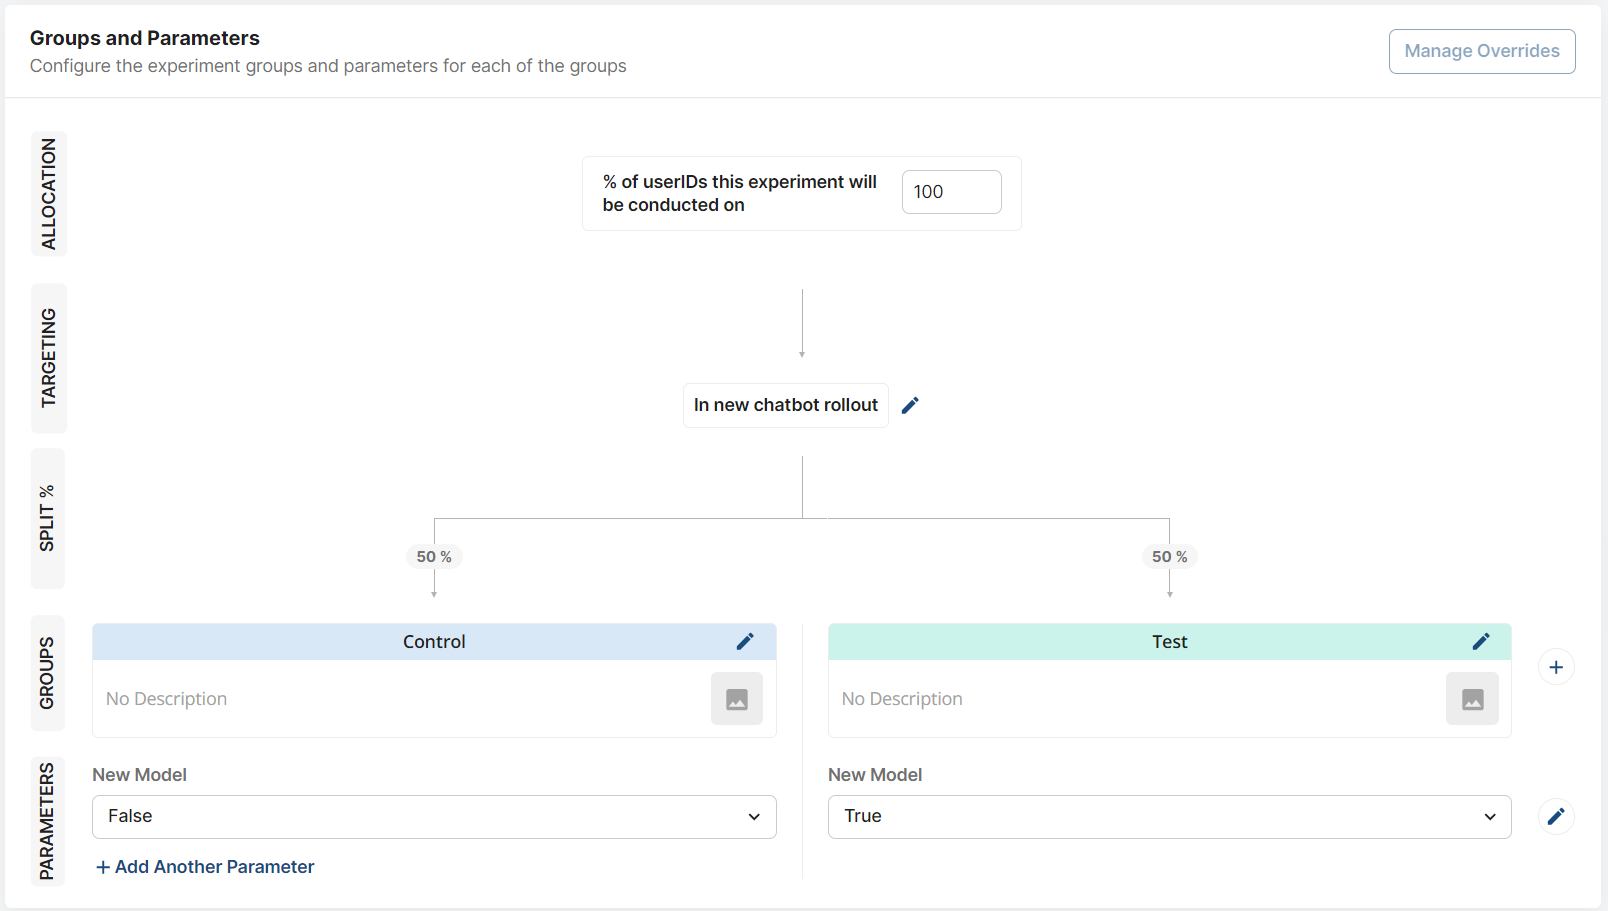Click the ALLOCATION sidebar label
Image resolution: width=1608 pixels, height=911 pixels.
[47, 193]
